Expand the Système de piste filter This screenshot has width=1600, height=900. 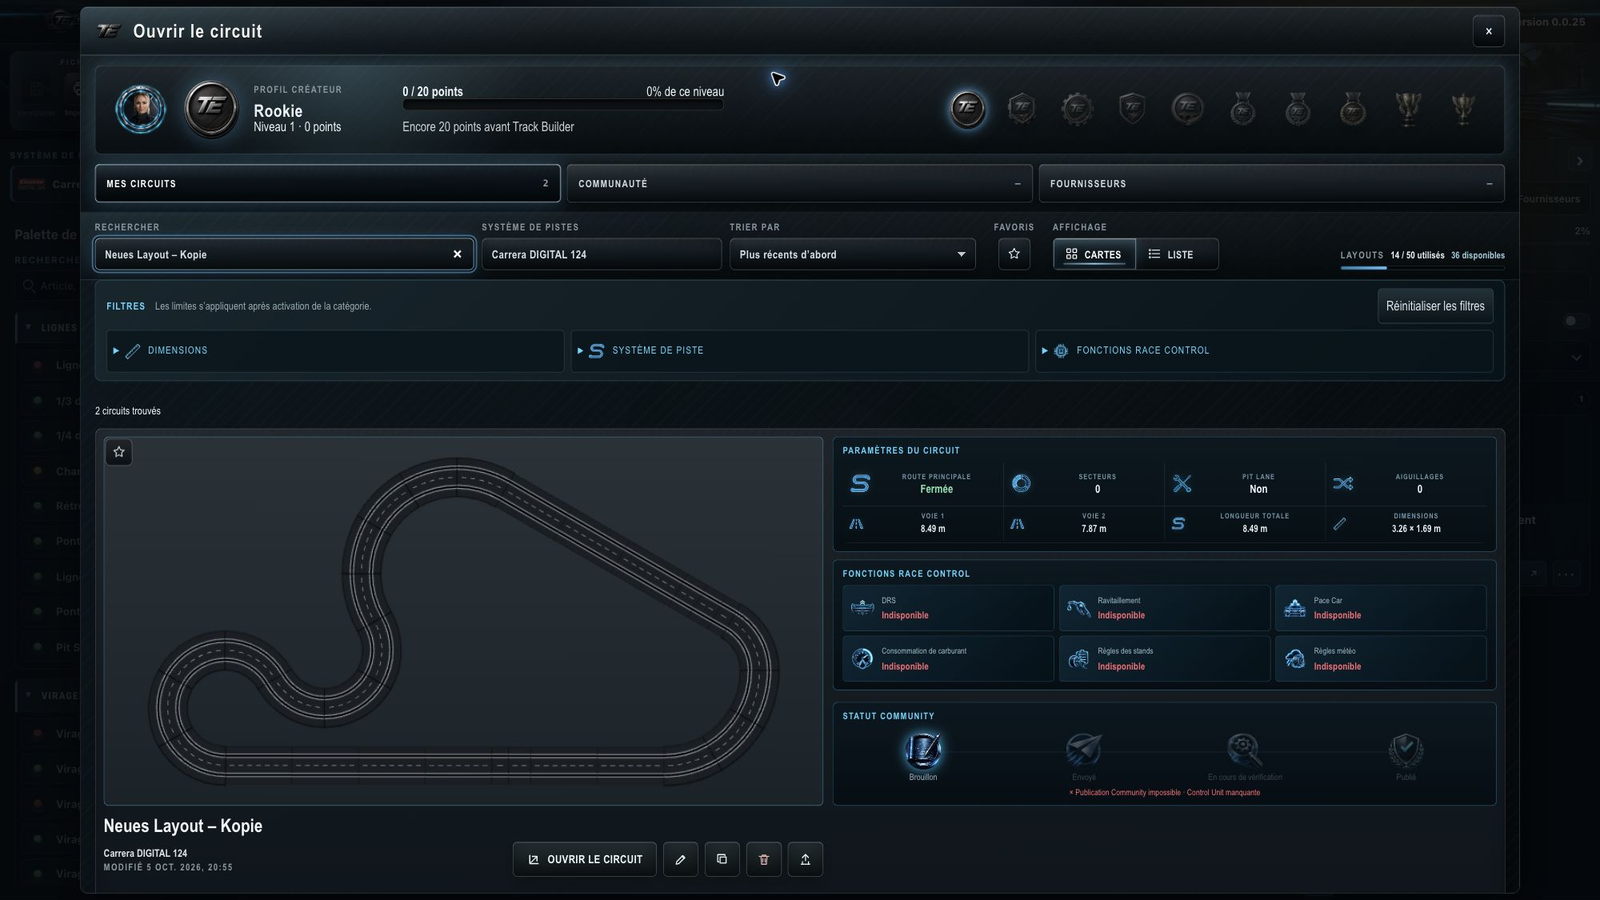[x=799, y=351]
